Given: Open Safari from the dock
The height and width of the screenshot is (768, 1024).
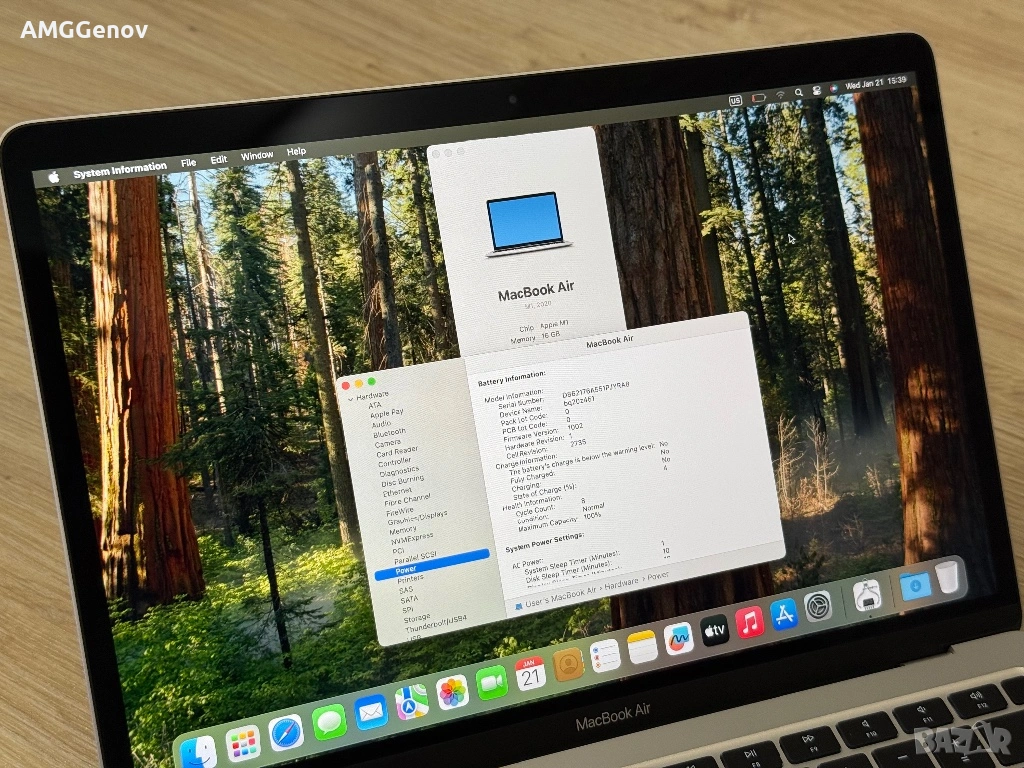Looking at the screenshot, I should click(286, 733).
